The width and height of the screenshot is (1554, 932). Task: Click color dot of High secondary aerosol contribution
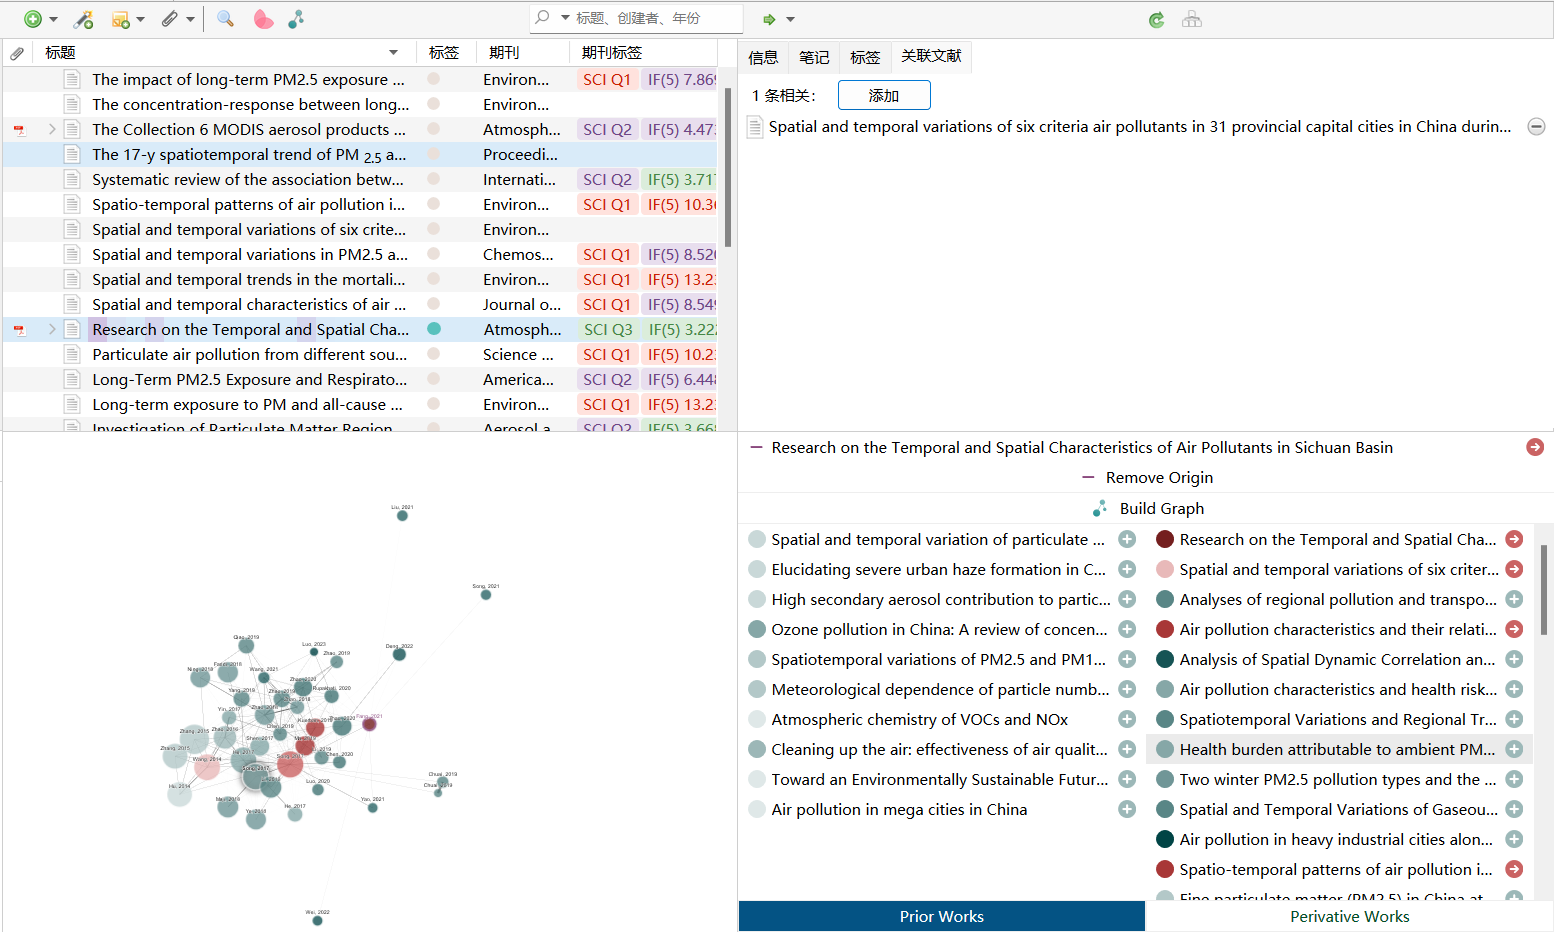point(757,599)
